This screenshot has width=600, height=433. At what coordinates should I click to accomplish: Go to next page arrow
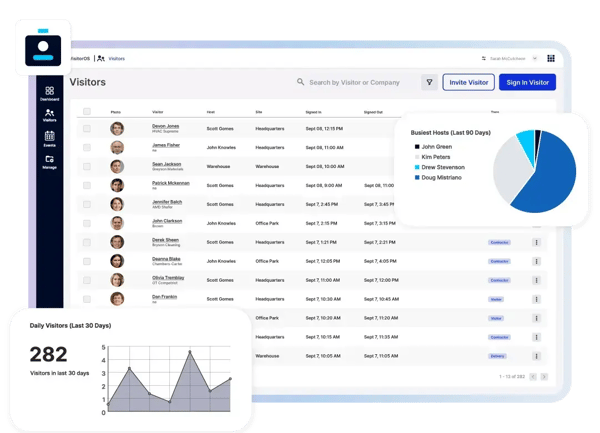pos(544,377)
